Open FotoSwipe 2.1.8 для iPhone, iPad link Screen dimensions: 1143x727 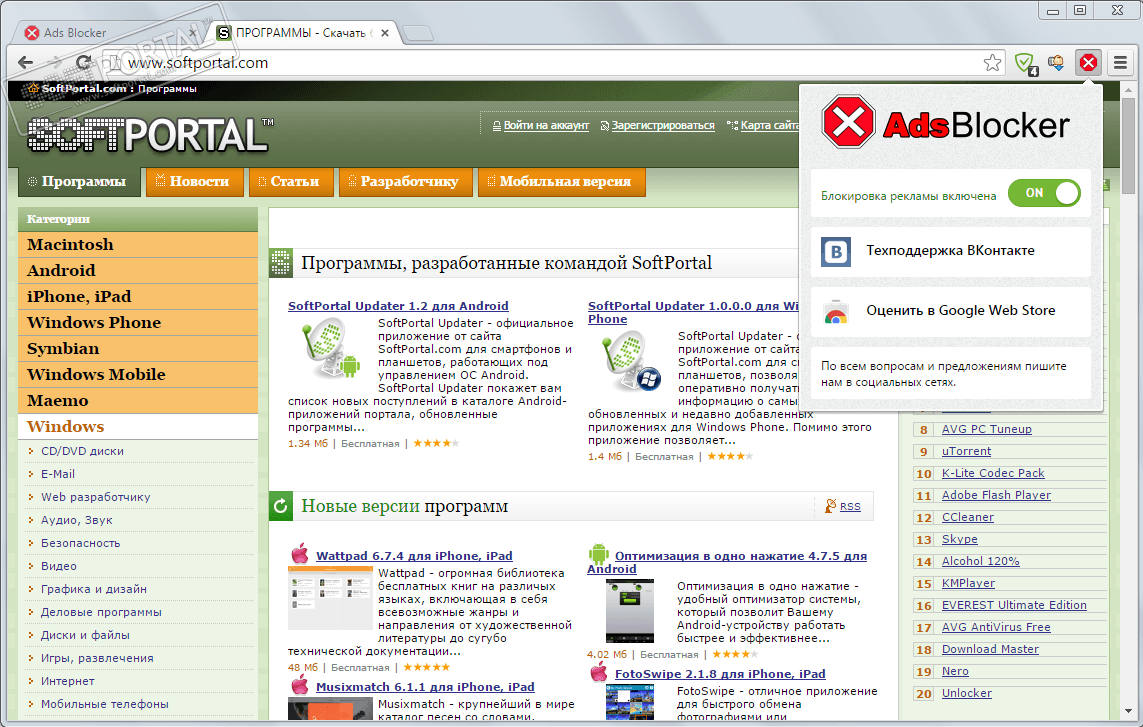(720, 674)
